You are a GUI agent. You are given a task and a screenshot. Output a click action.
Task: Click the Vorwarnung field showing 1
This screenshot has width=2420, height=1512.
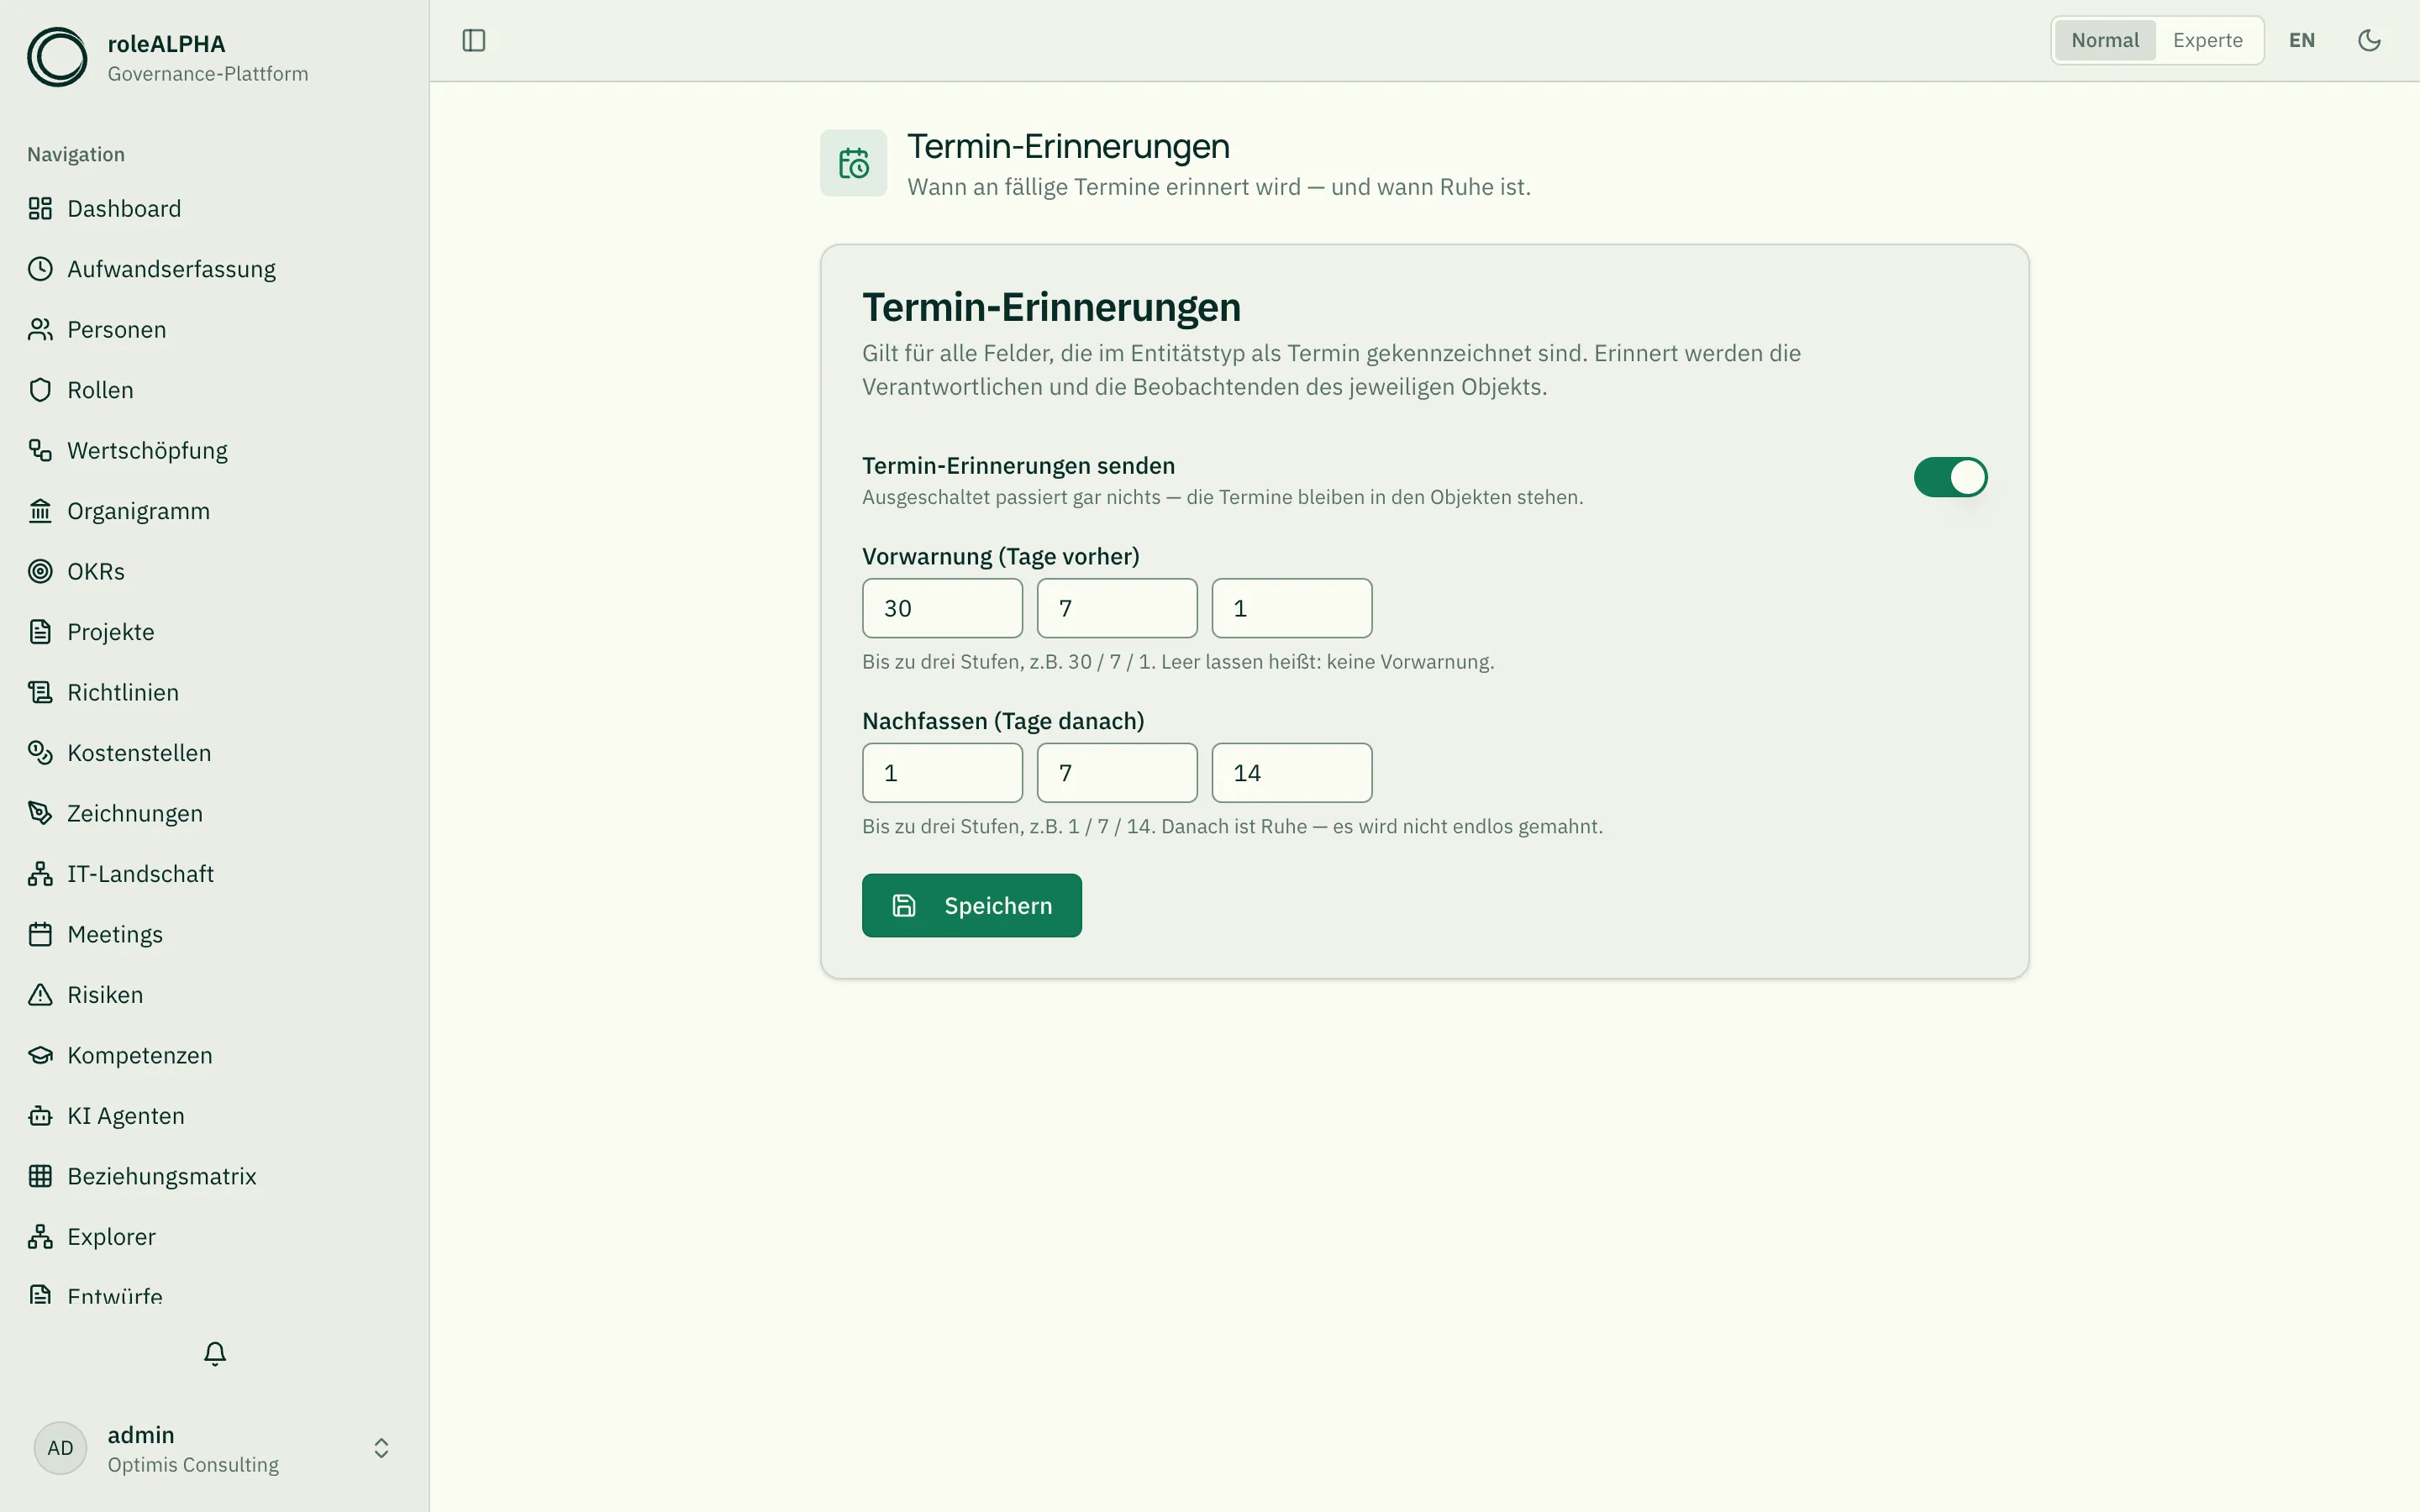(x=1292, y=608)
